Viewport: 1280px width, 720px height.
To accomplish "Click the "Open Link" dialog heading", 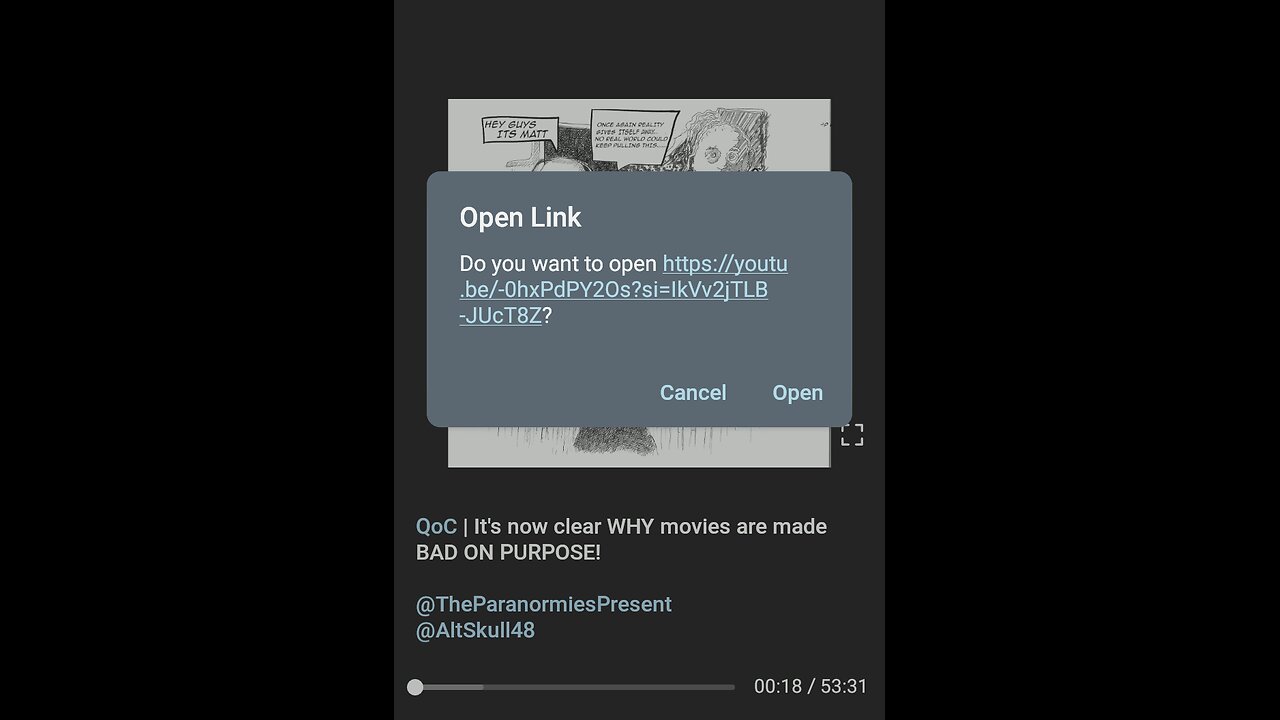I will point(520,217).
